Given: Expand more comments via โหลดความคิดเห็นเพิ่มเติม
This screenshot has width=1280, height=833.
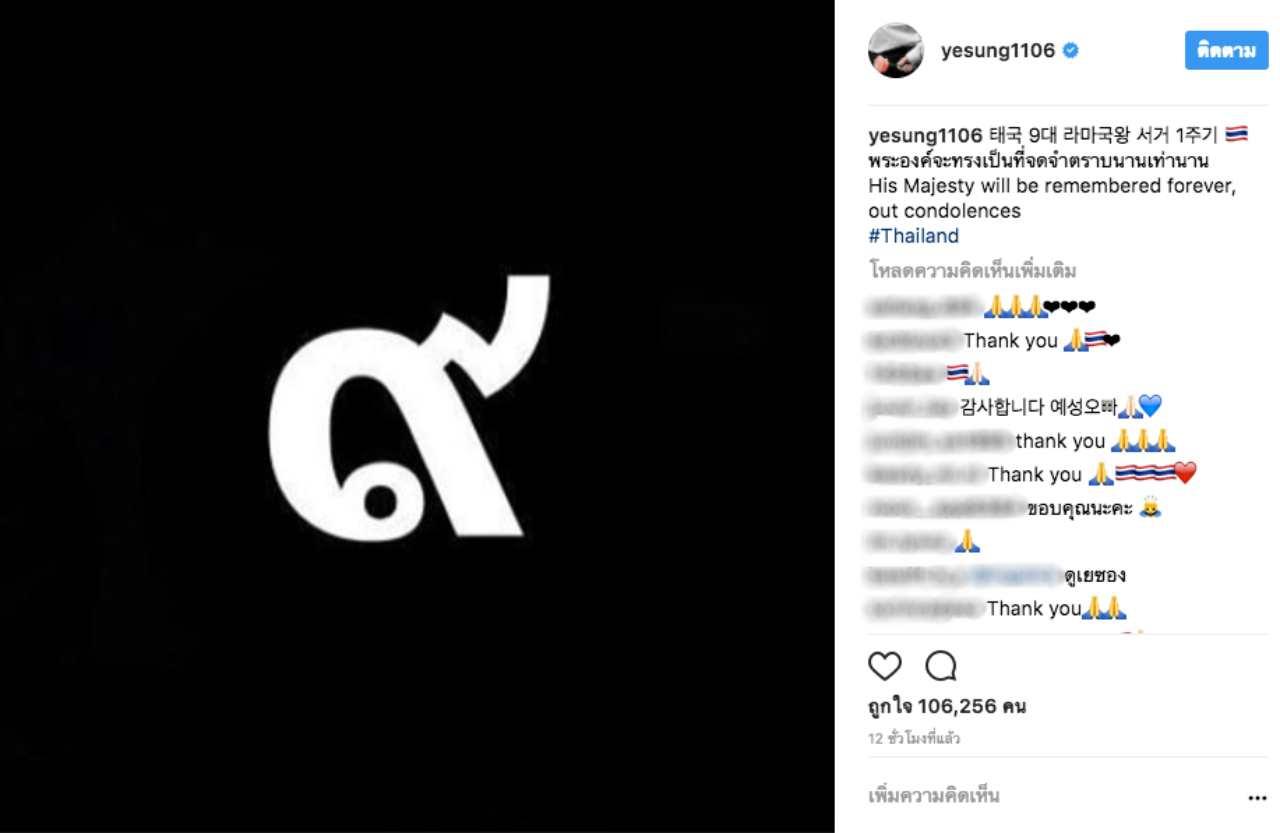Looking at the screenshot, I should point(972,271).
